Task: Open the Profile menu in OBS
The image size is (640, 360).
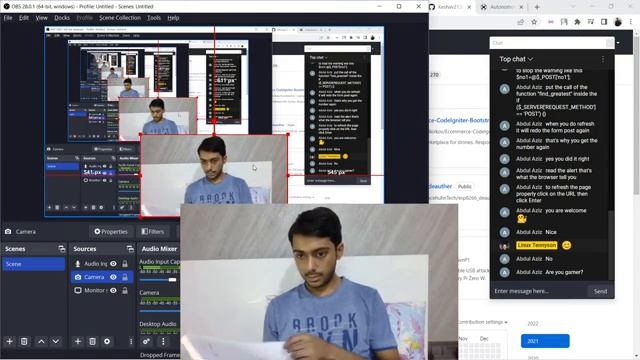Action: 84,18
